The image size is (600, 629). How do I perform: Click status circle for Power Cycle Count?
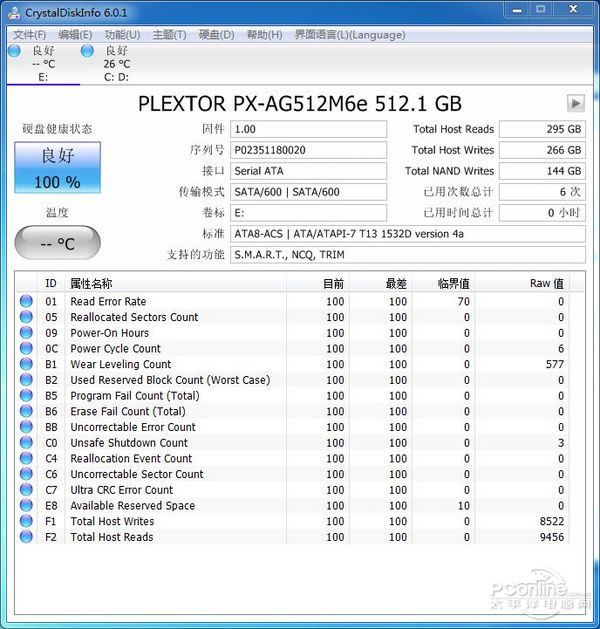tap(26, 348)
